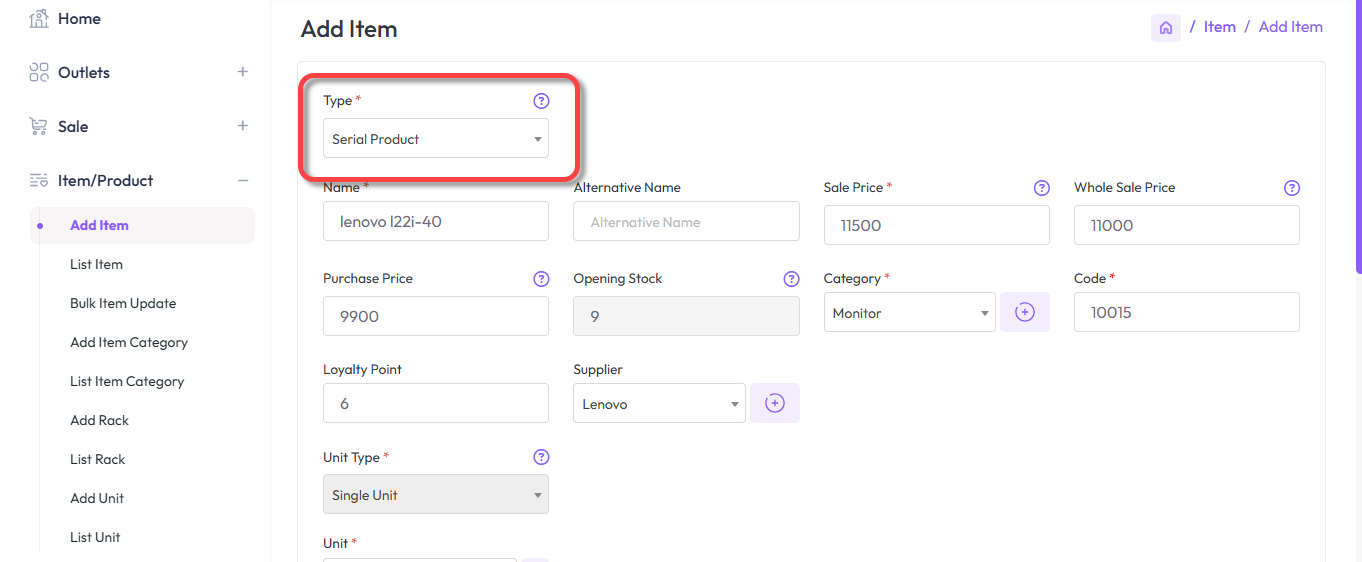Click the Item breadcrumb link
This screenshot has height=562, width=1362.
tap(1219, 27)
